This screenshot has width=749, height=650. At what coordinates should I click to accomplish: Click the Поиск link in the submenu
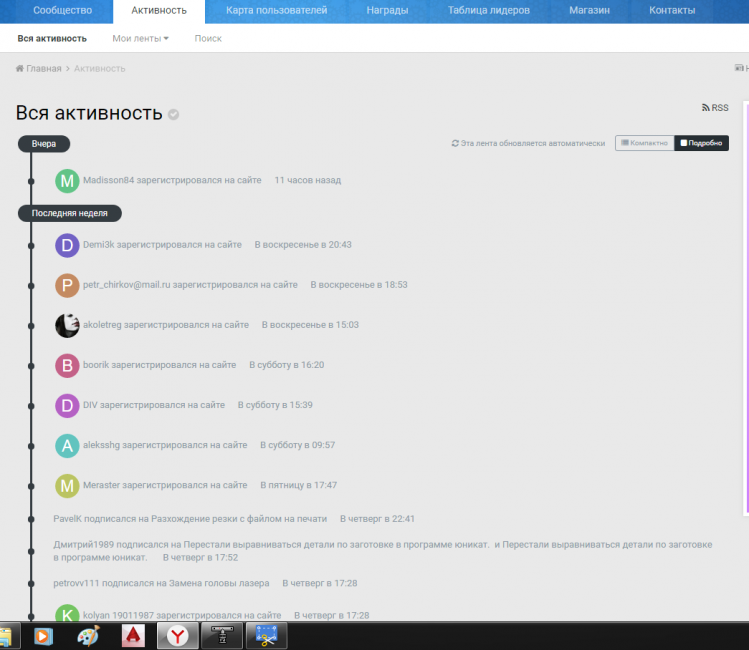click(208, 38)
